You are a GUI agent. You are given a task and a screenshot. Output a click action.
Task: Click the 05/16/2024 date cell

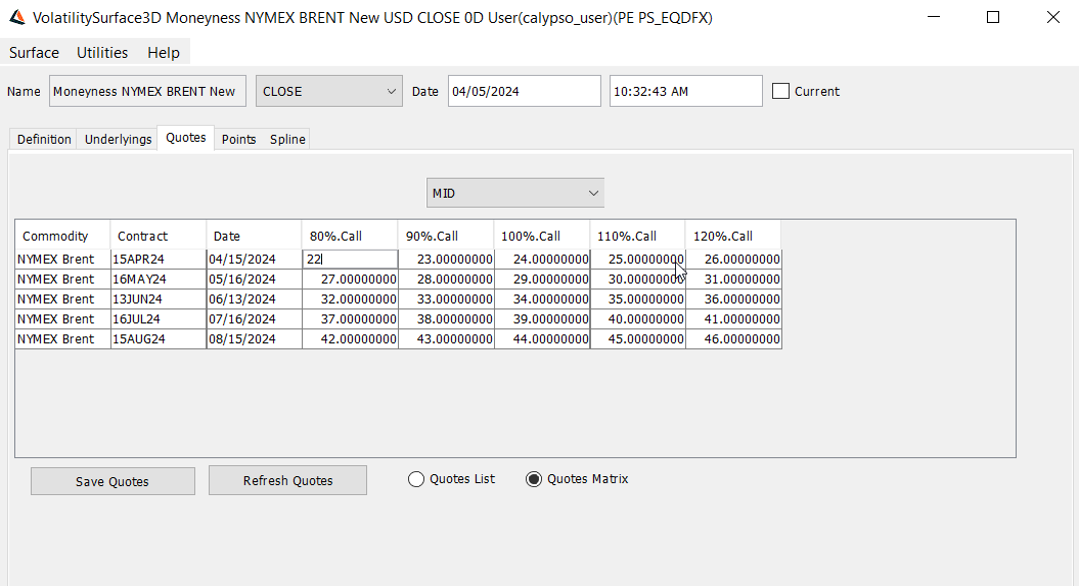tap(254, 279)
